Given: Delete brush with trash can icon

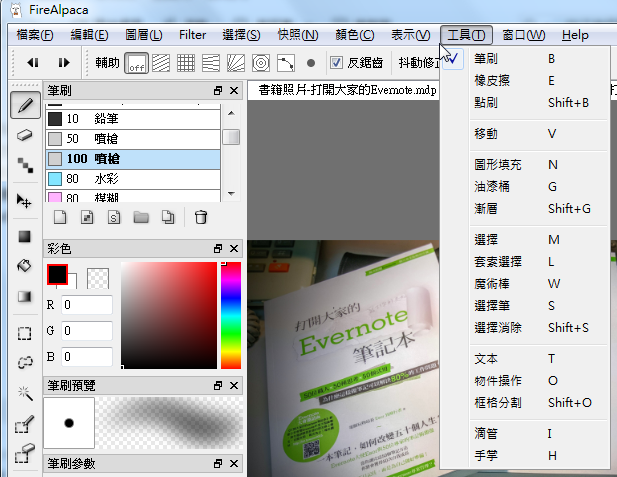Looking at the screenshot, I should tap(201, 217).
